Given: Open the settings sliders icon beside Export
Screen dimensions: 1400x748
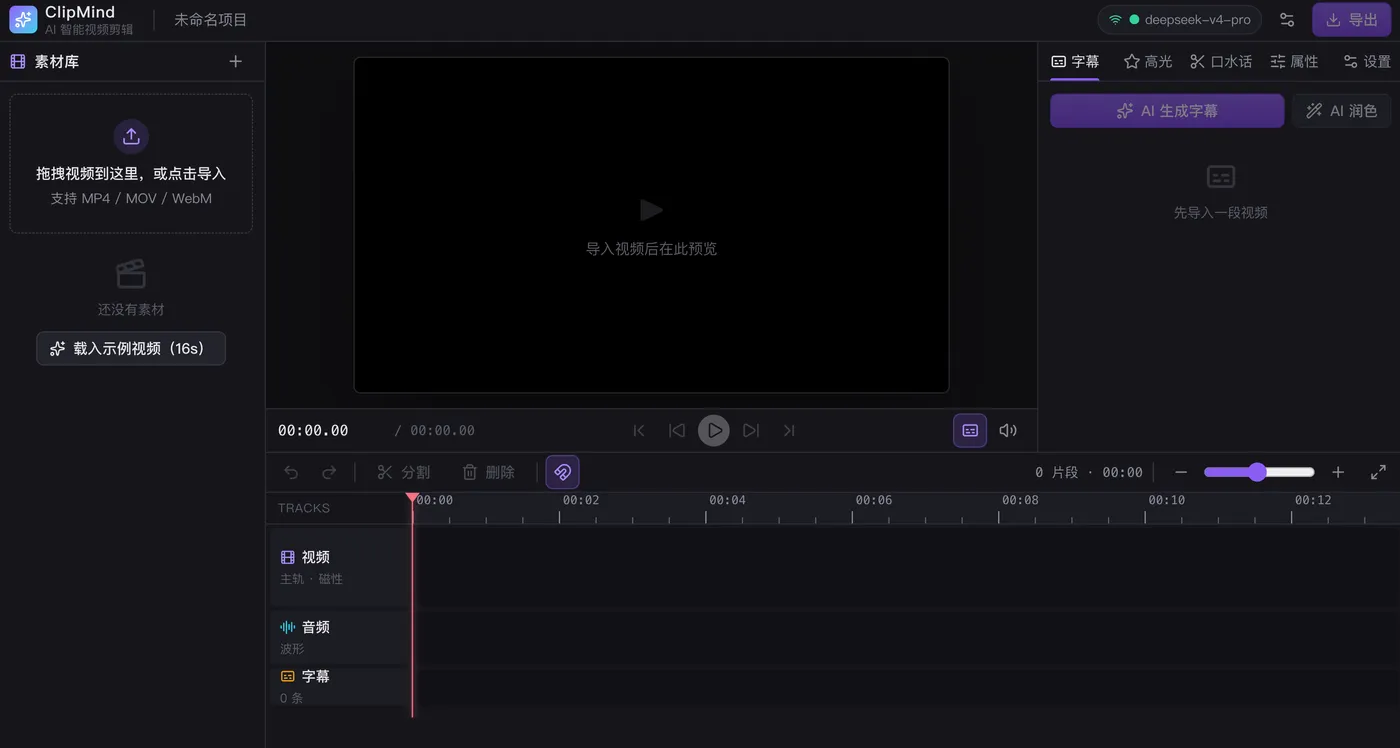Looking at the screenshot, I should click(1287, 20).
